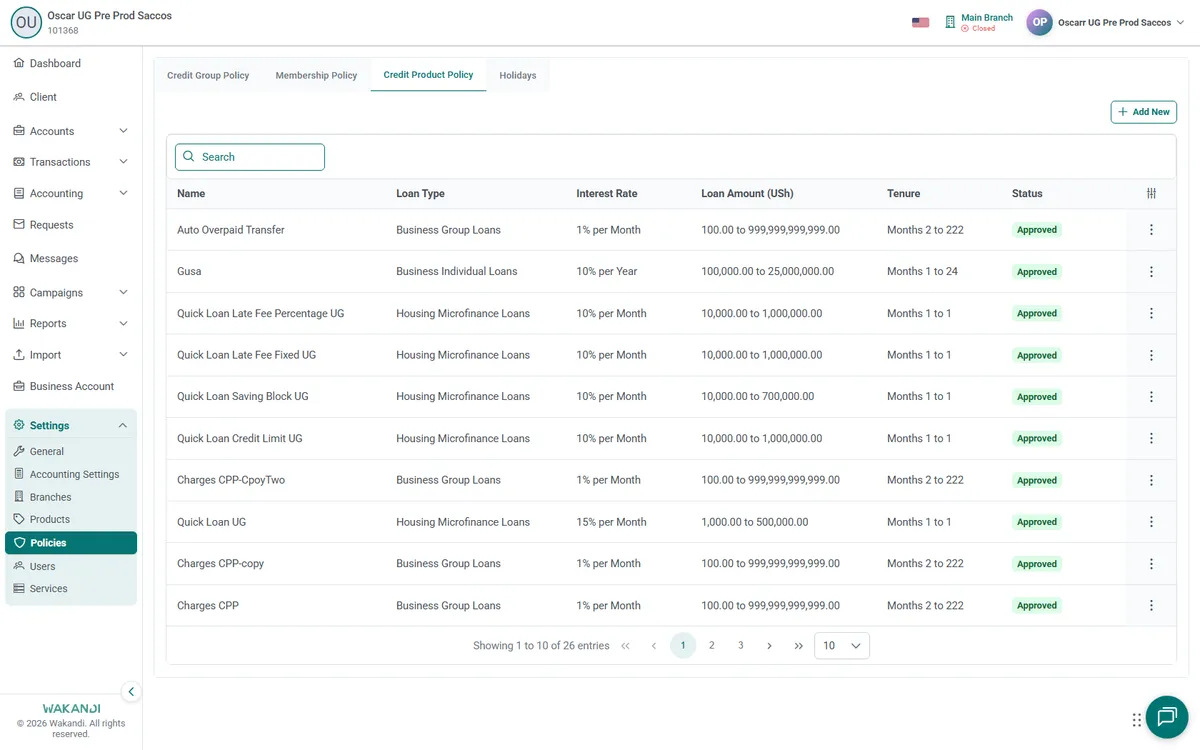Click Approved status of Gusa row
This screenshot has height=750, width=1200.
[x=1037, y=272]
